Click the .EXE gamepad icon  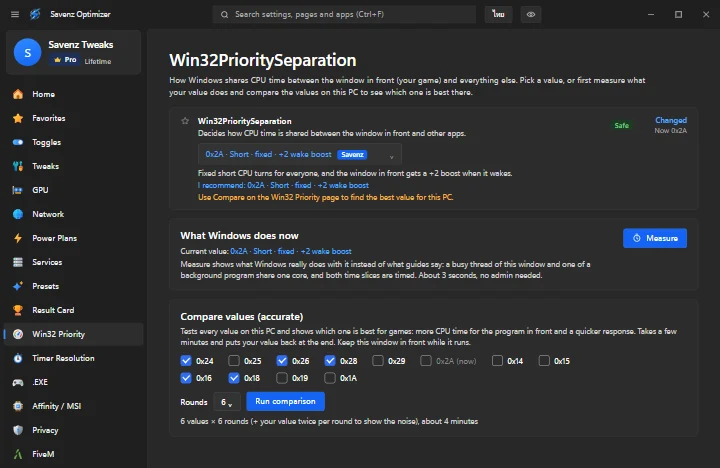[x=18, y=382]
